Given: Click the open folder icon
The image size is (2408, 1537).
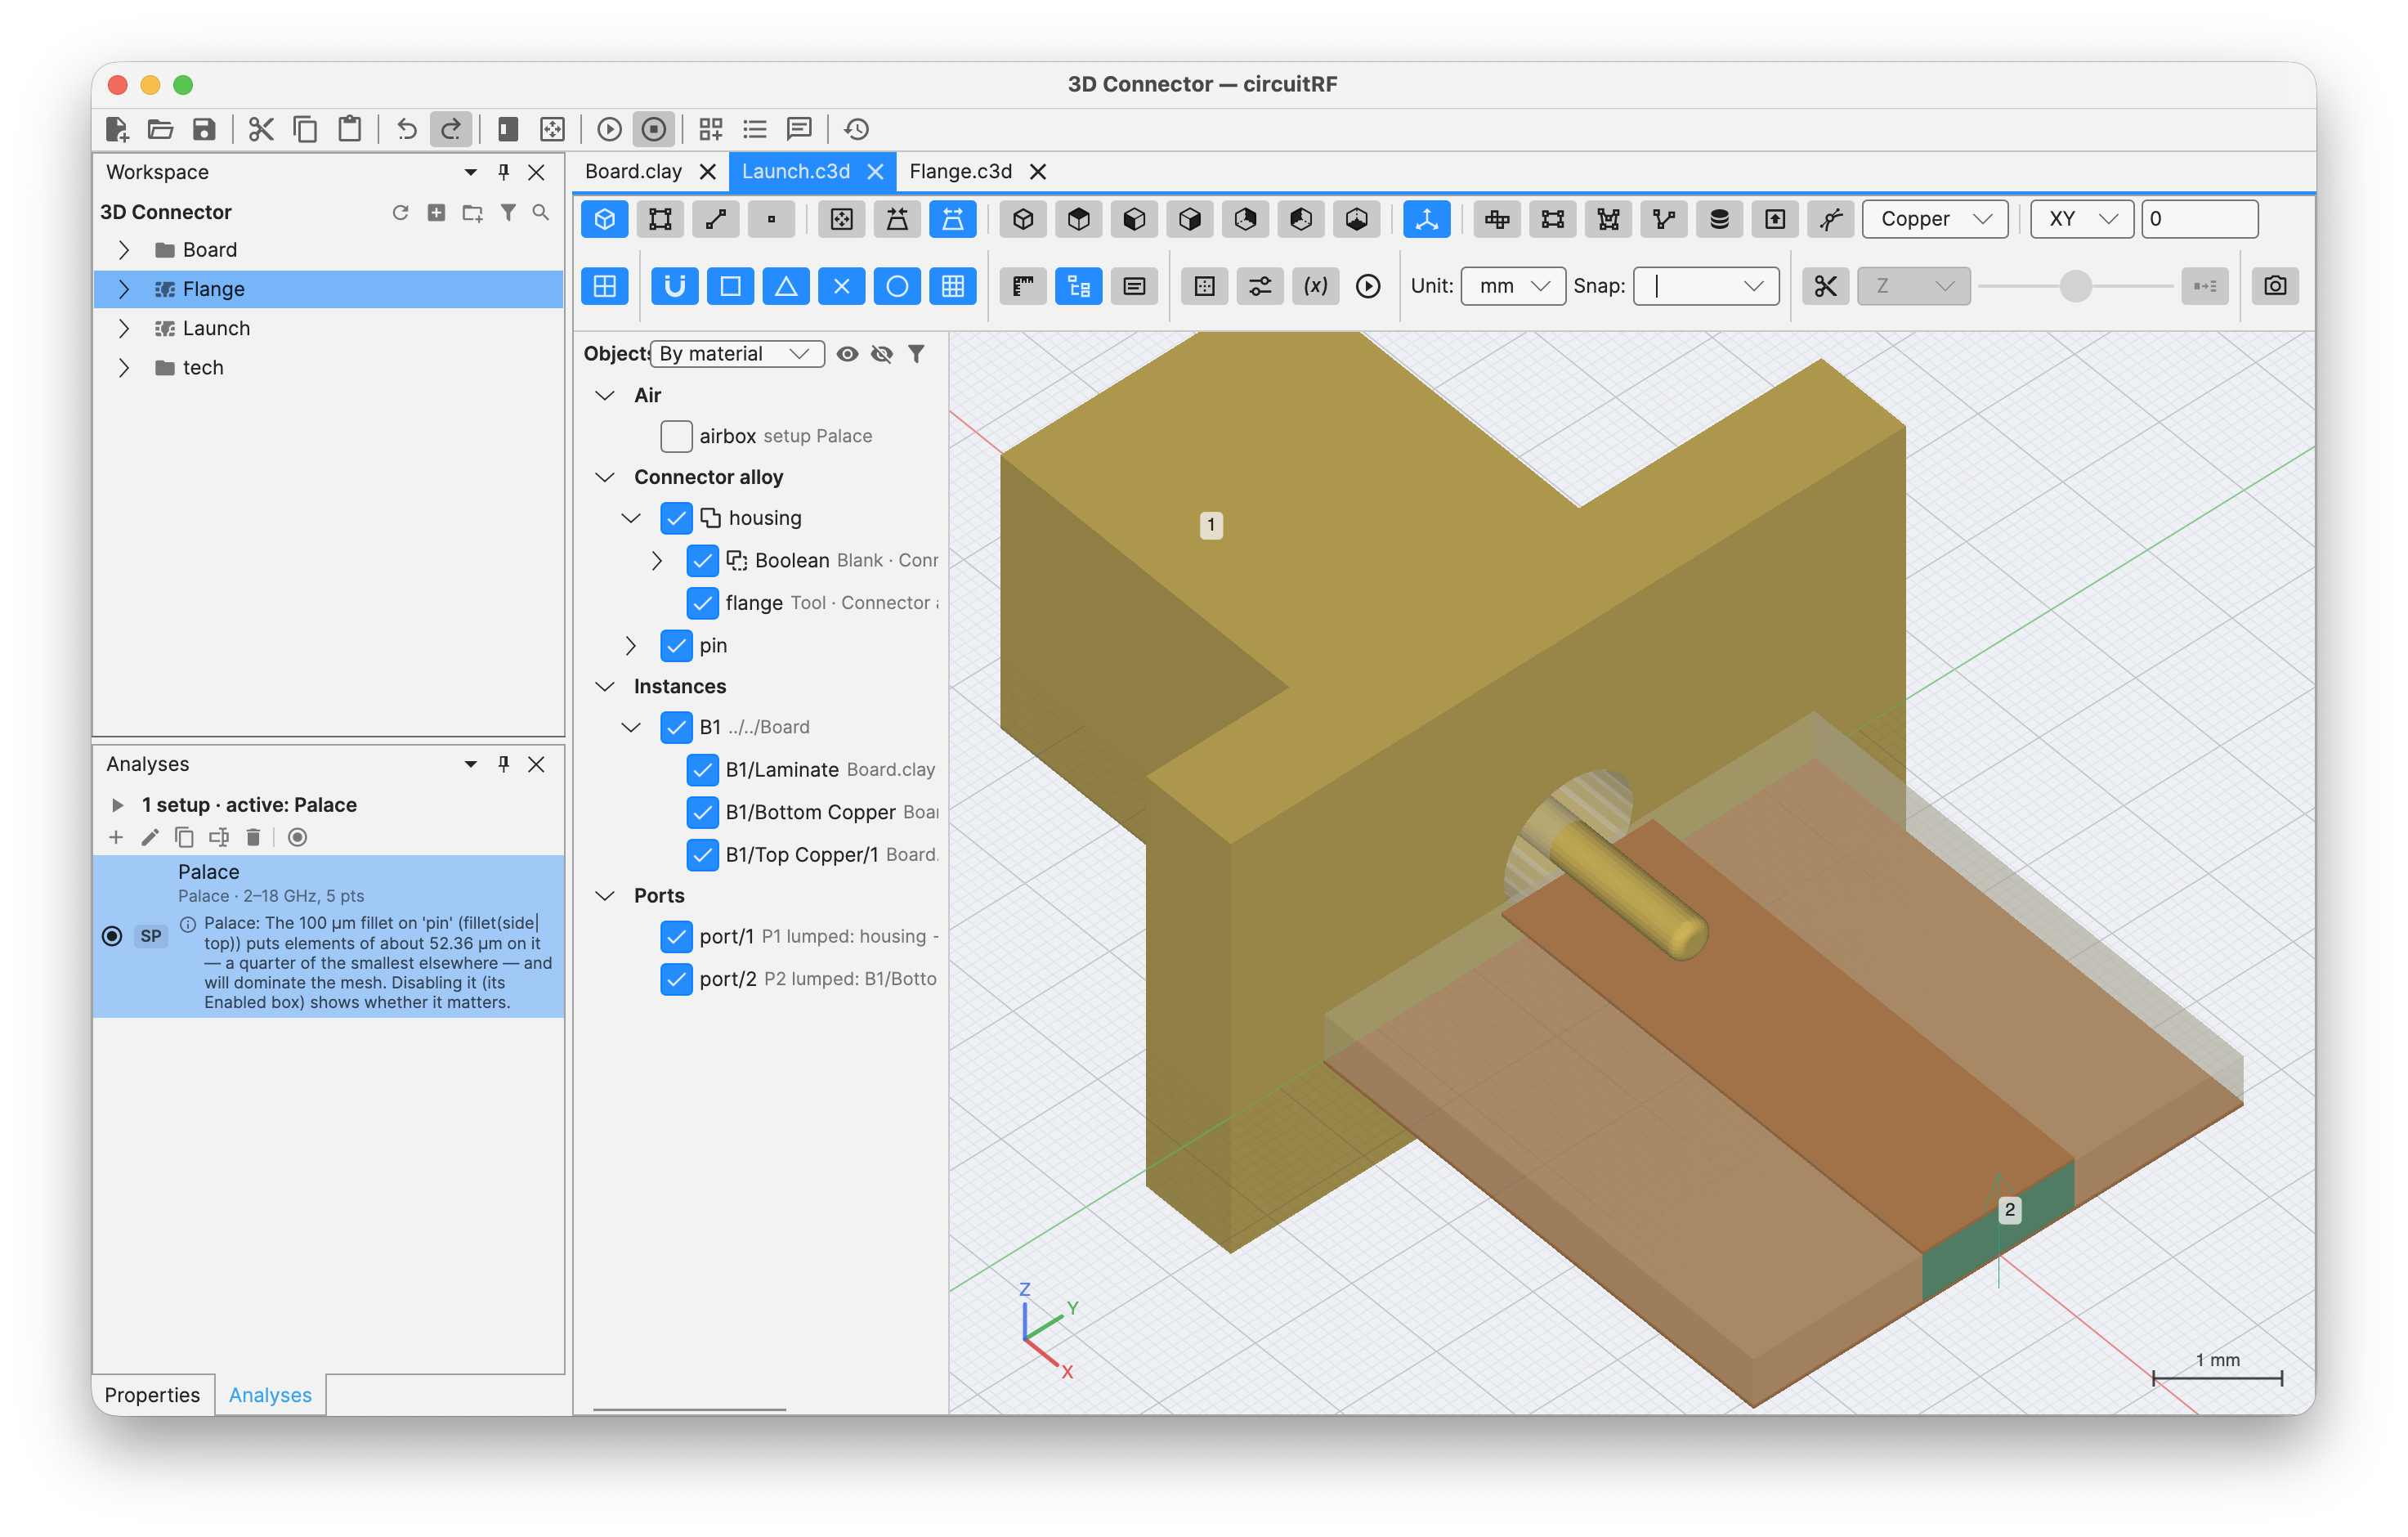Looking at the screenshot, I should 160,129.
